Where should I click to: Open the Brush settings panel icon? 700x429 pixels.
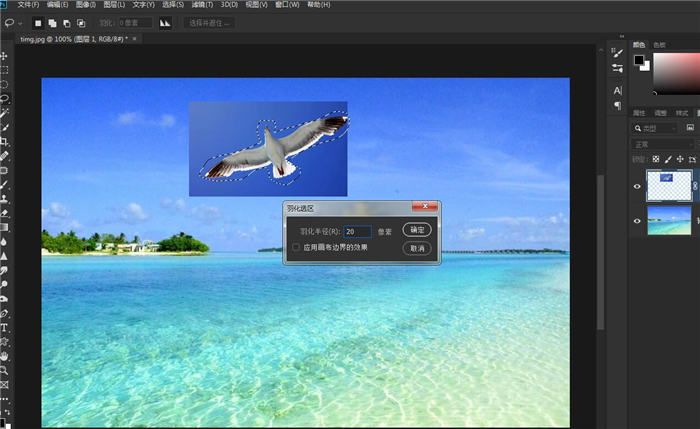[x=617, y=53]
